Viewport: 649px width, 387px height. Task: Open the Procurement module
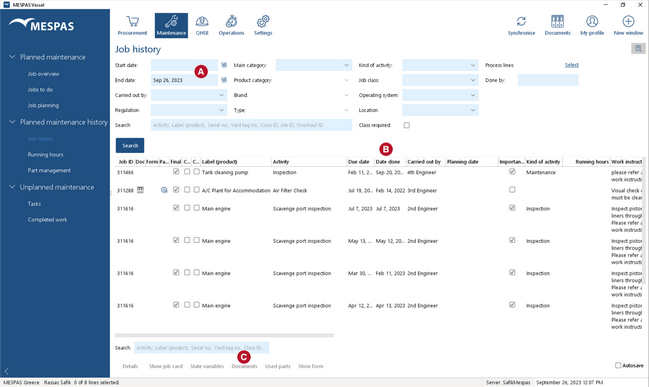click(x=132, y=26)
